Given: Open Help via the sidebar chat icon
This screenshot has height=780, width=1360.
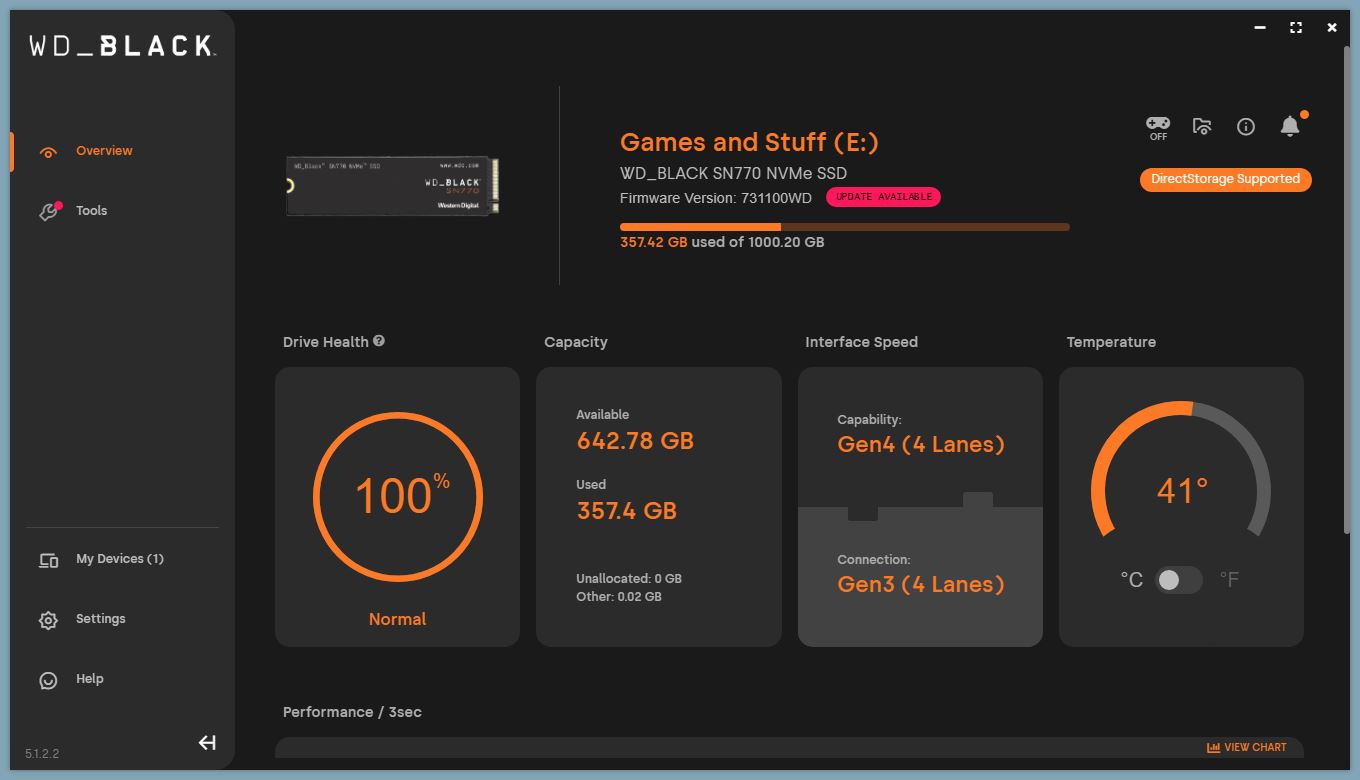Looking at the screenshot, I should 48,679.
